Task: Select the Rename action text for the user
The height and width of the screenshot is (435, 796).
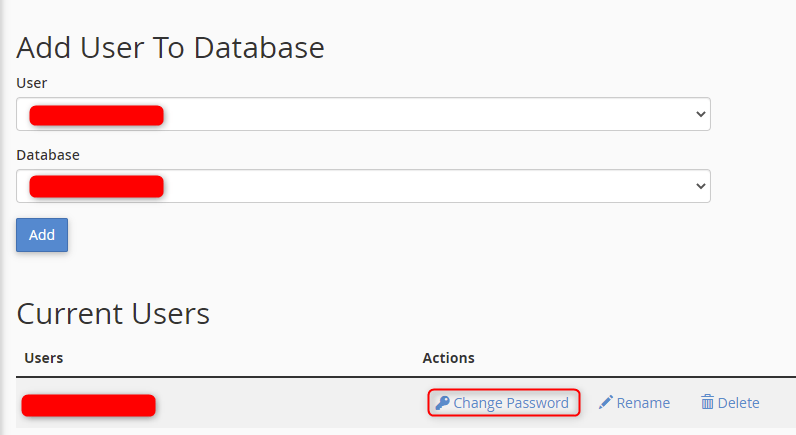Action: (643, 403)
